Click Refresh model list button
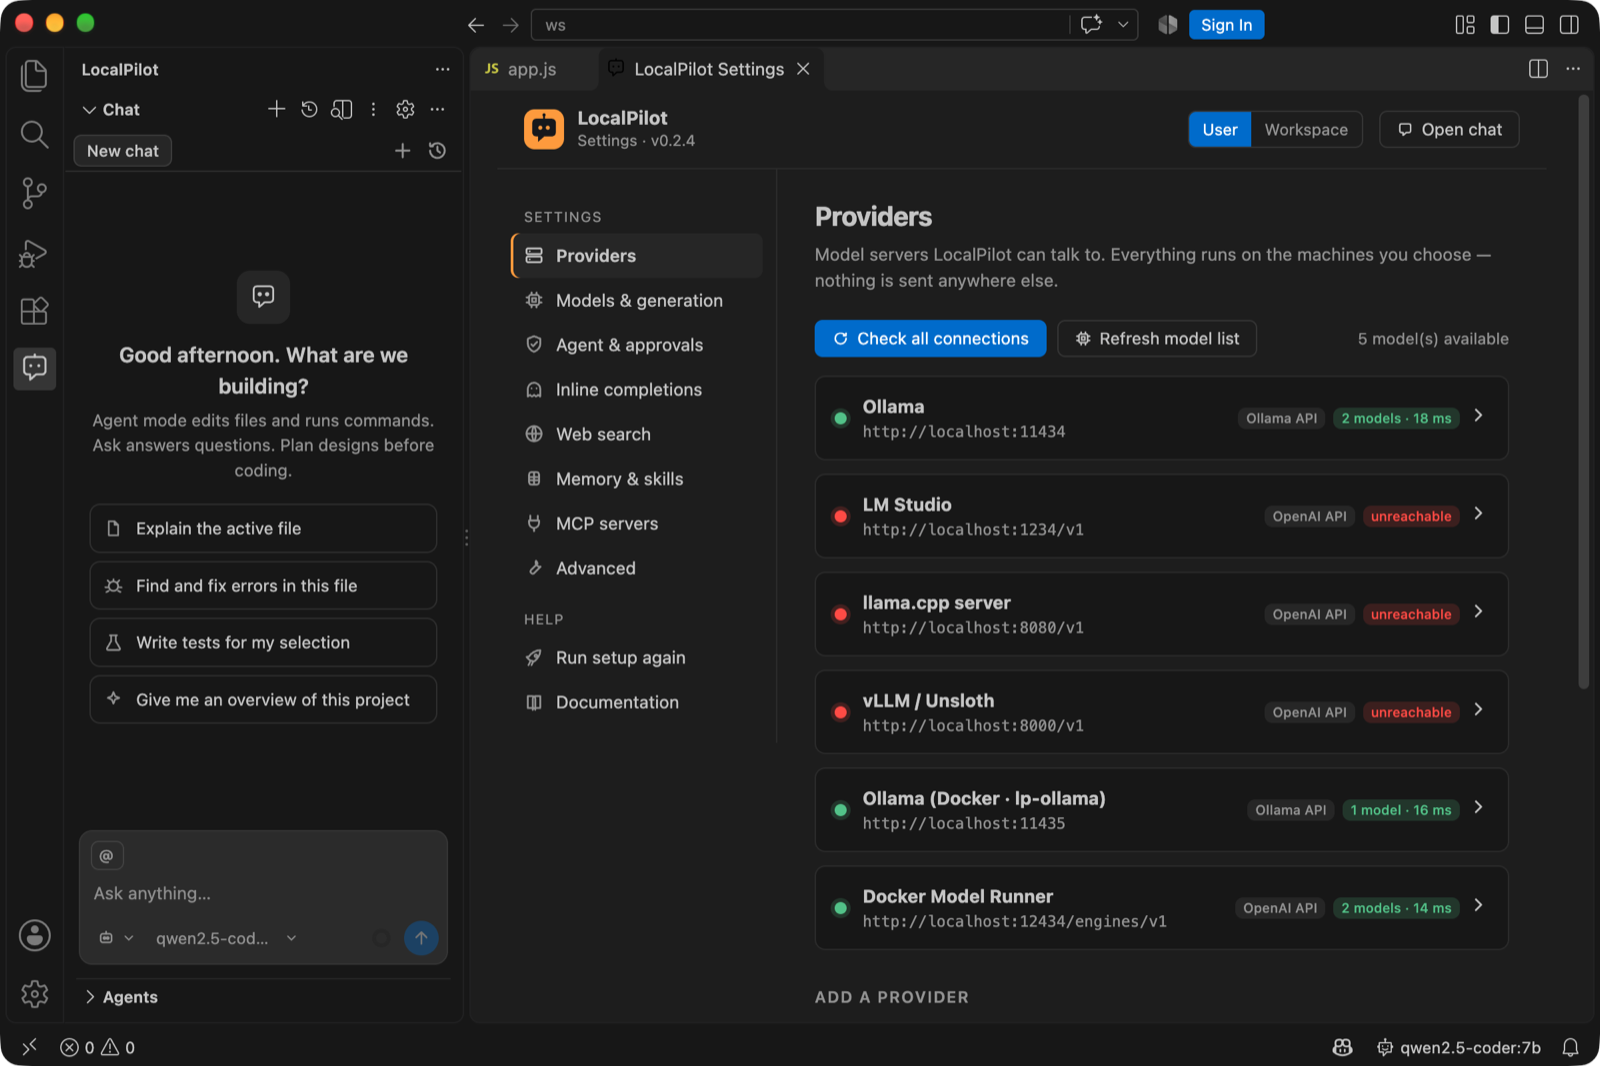Image resolution: width=1600 pixels, height=1066 pixels. [1157, 339]
